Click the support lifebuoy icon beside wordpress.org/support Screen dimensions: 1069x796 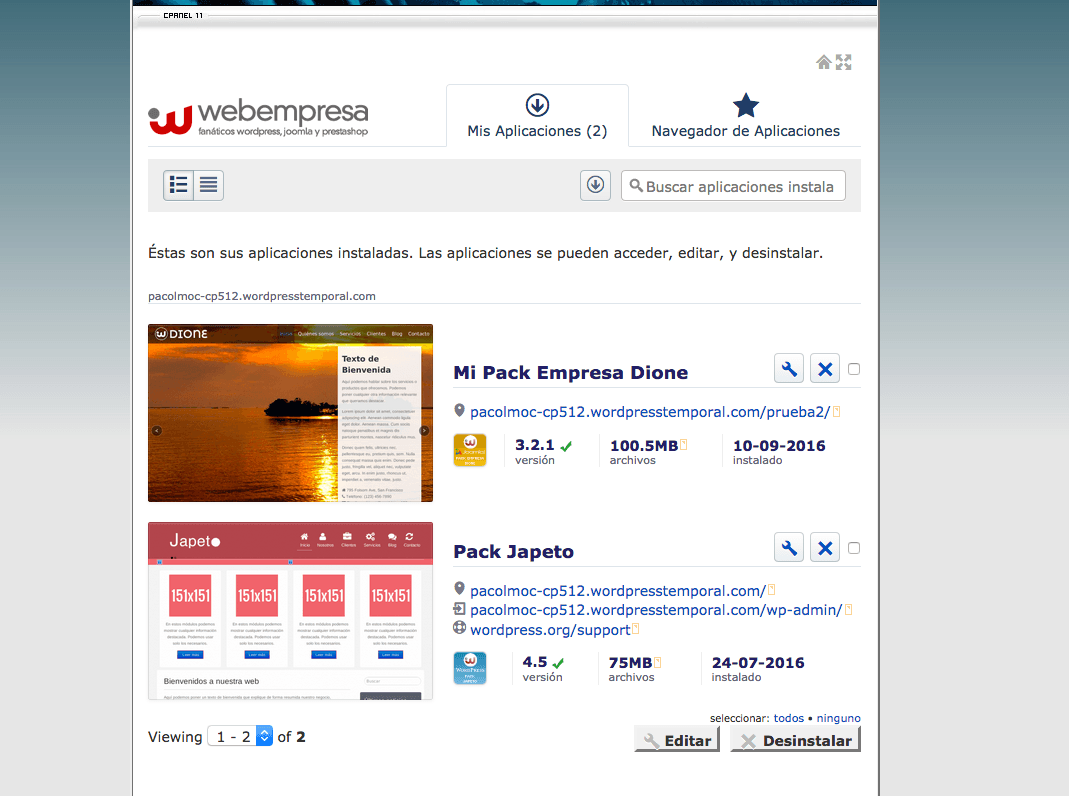(460, 628)
